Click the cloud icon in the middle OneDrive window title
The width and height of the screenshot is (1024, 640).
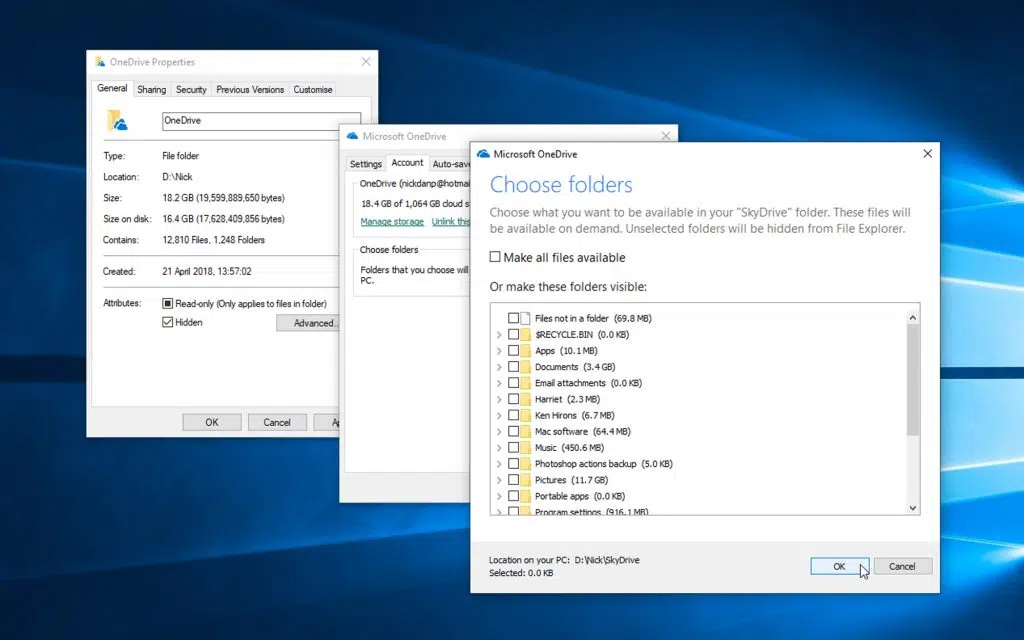353,136
